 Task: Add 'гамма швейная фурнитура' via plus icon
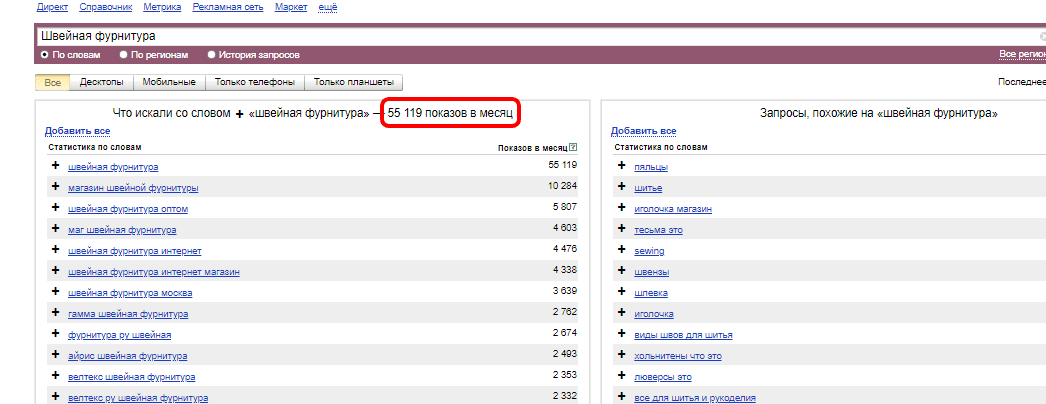pyautogui.click(x=55, y=313)
